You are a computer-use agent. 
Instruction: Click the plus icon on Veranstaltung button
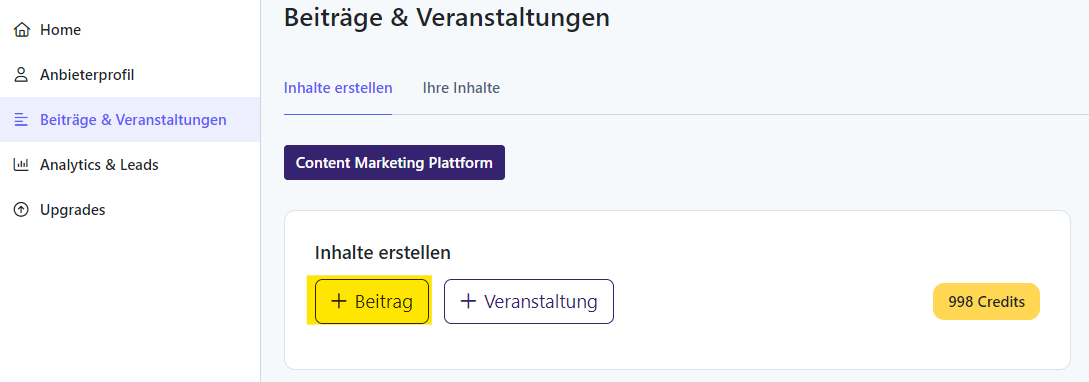pyautogui.click(x=468, y=301)
